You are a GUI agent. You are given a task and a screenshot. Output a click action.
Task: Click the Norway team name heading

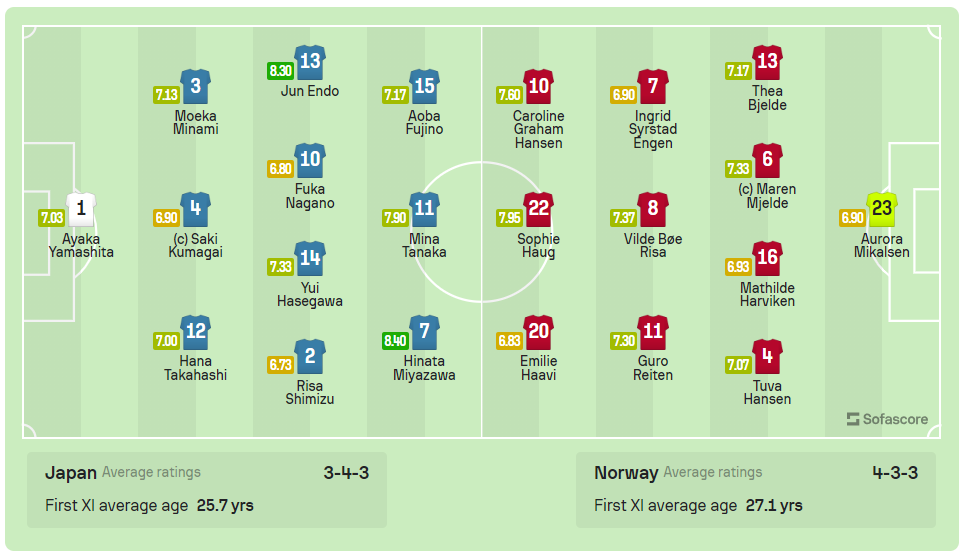coord(626,473)
